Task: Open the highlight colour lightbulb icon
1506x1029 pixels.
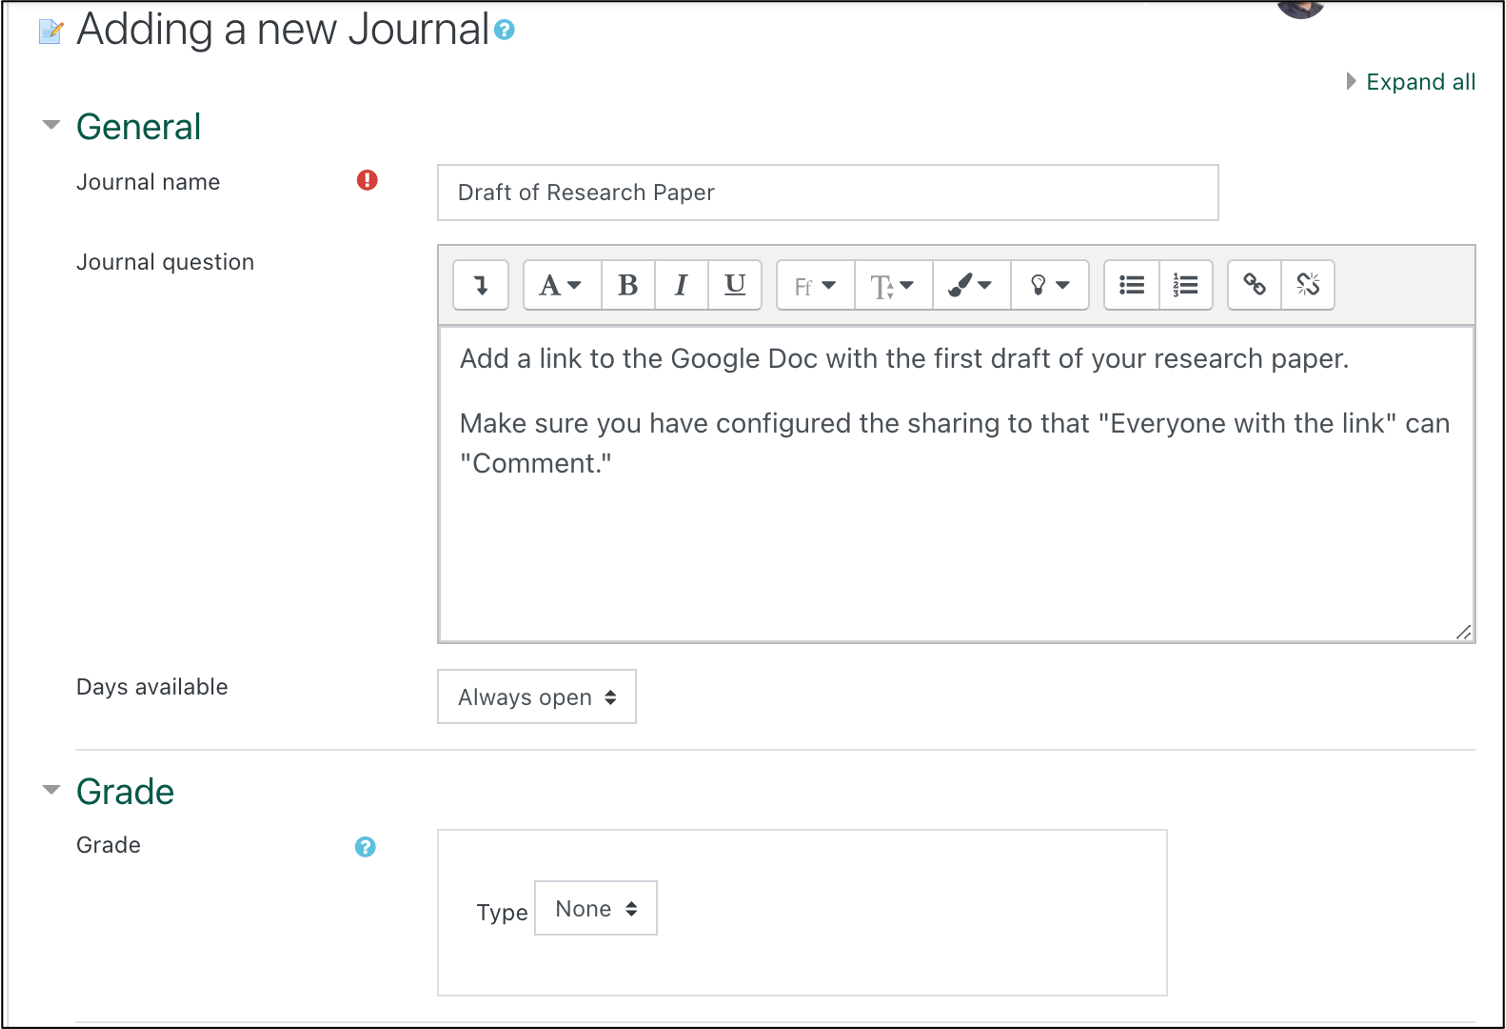Action: point(1049,285)
